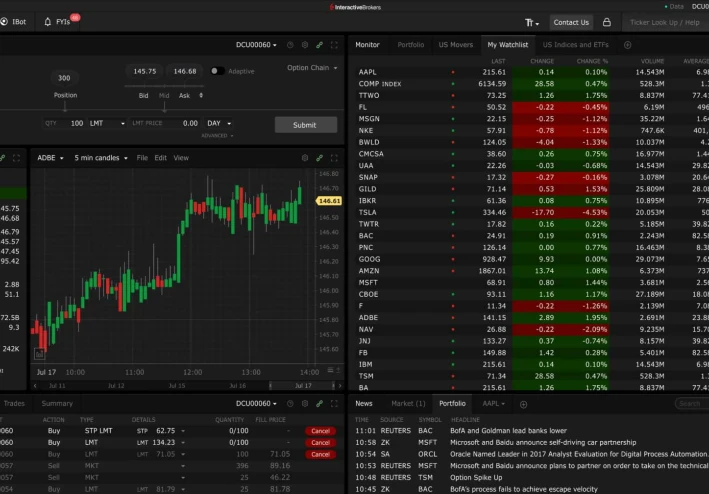Switch to the Portfolio watchlist tab
Screen dimensions: 709x494
pyautogui.click(x=411, y=45)
